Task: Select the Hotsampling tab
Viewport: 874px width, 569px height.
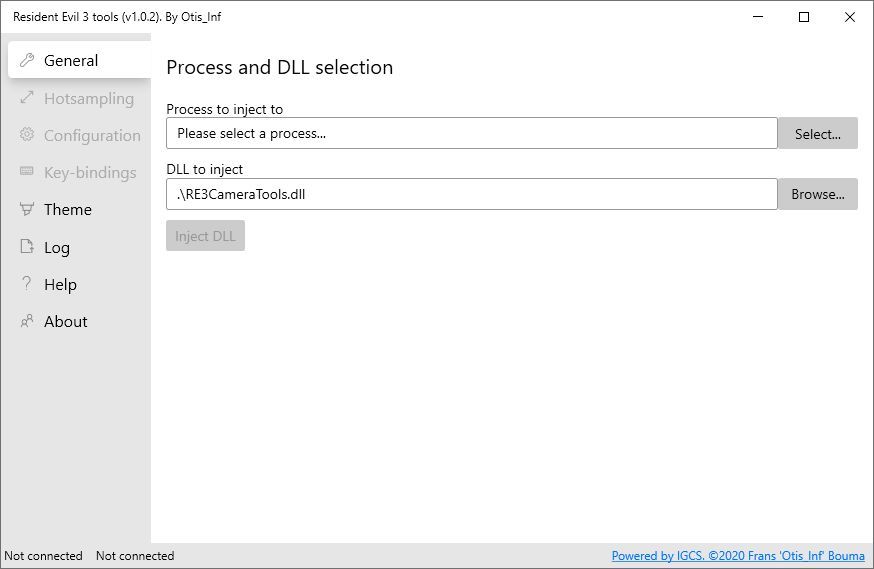Action: tap(88, 98)
